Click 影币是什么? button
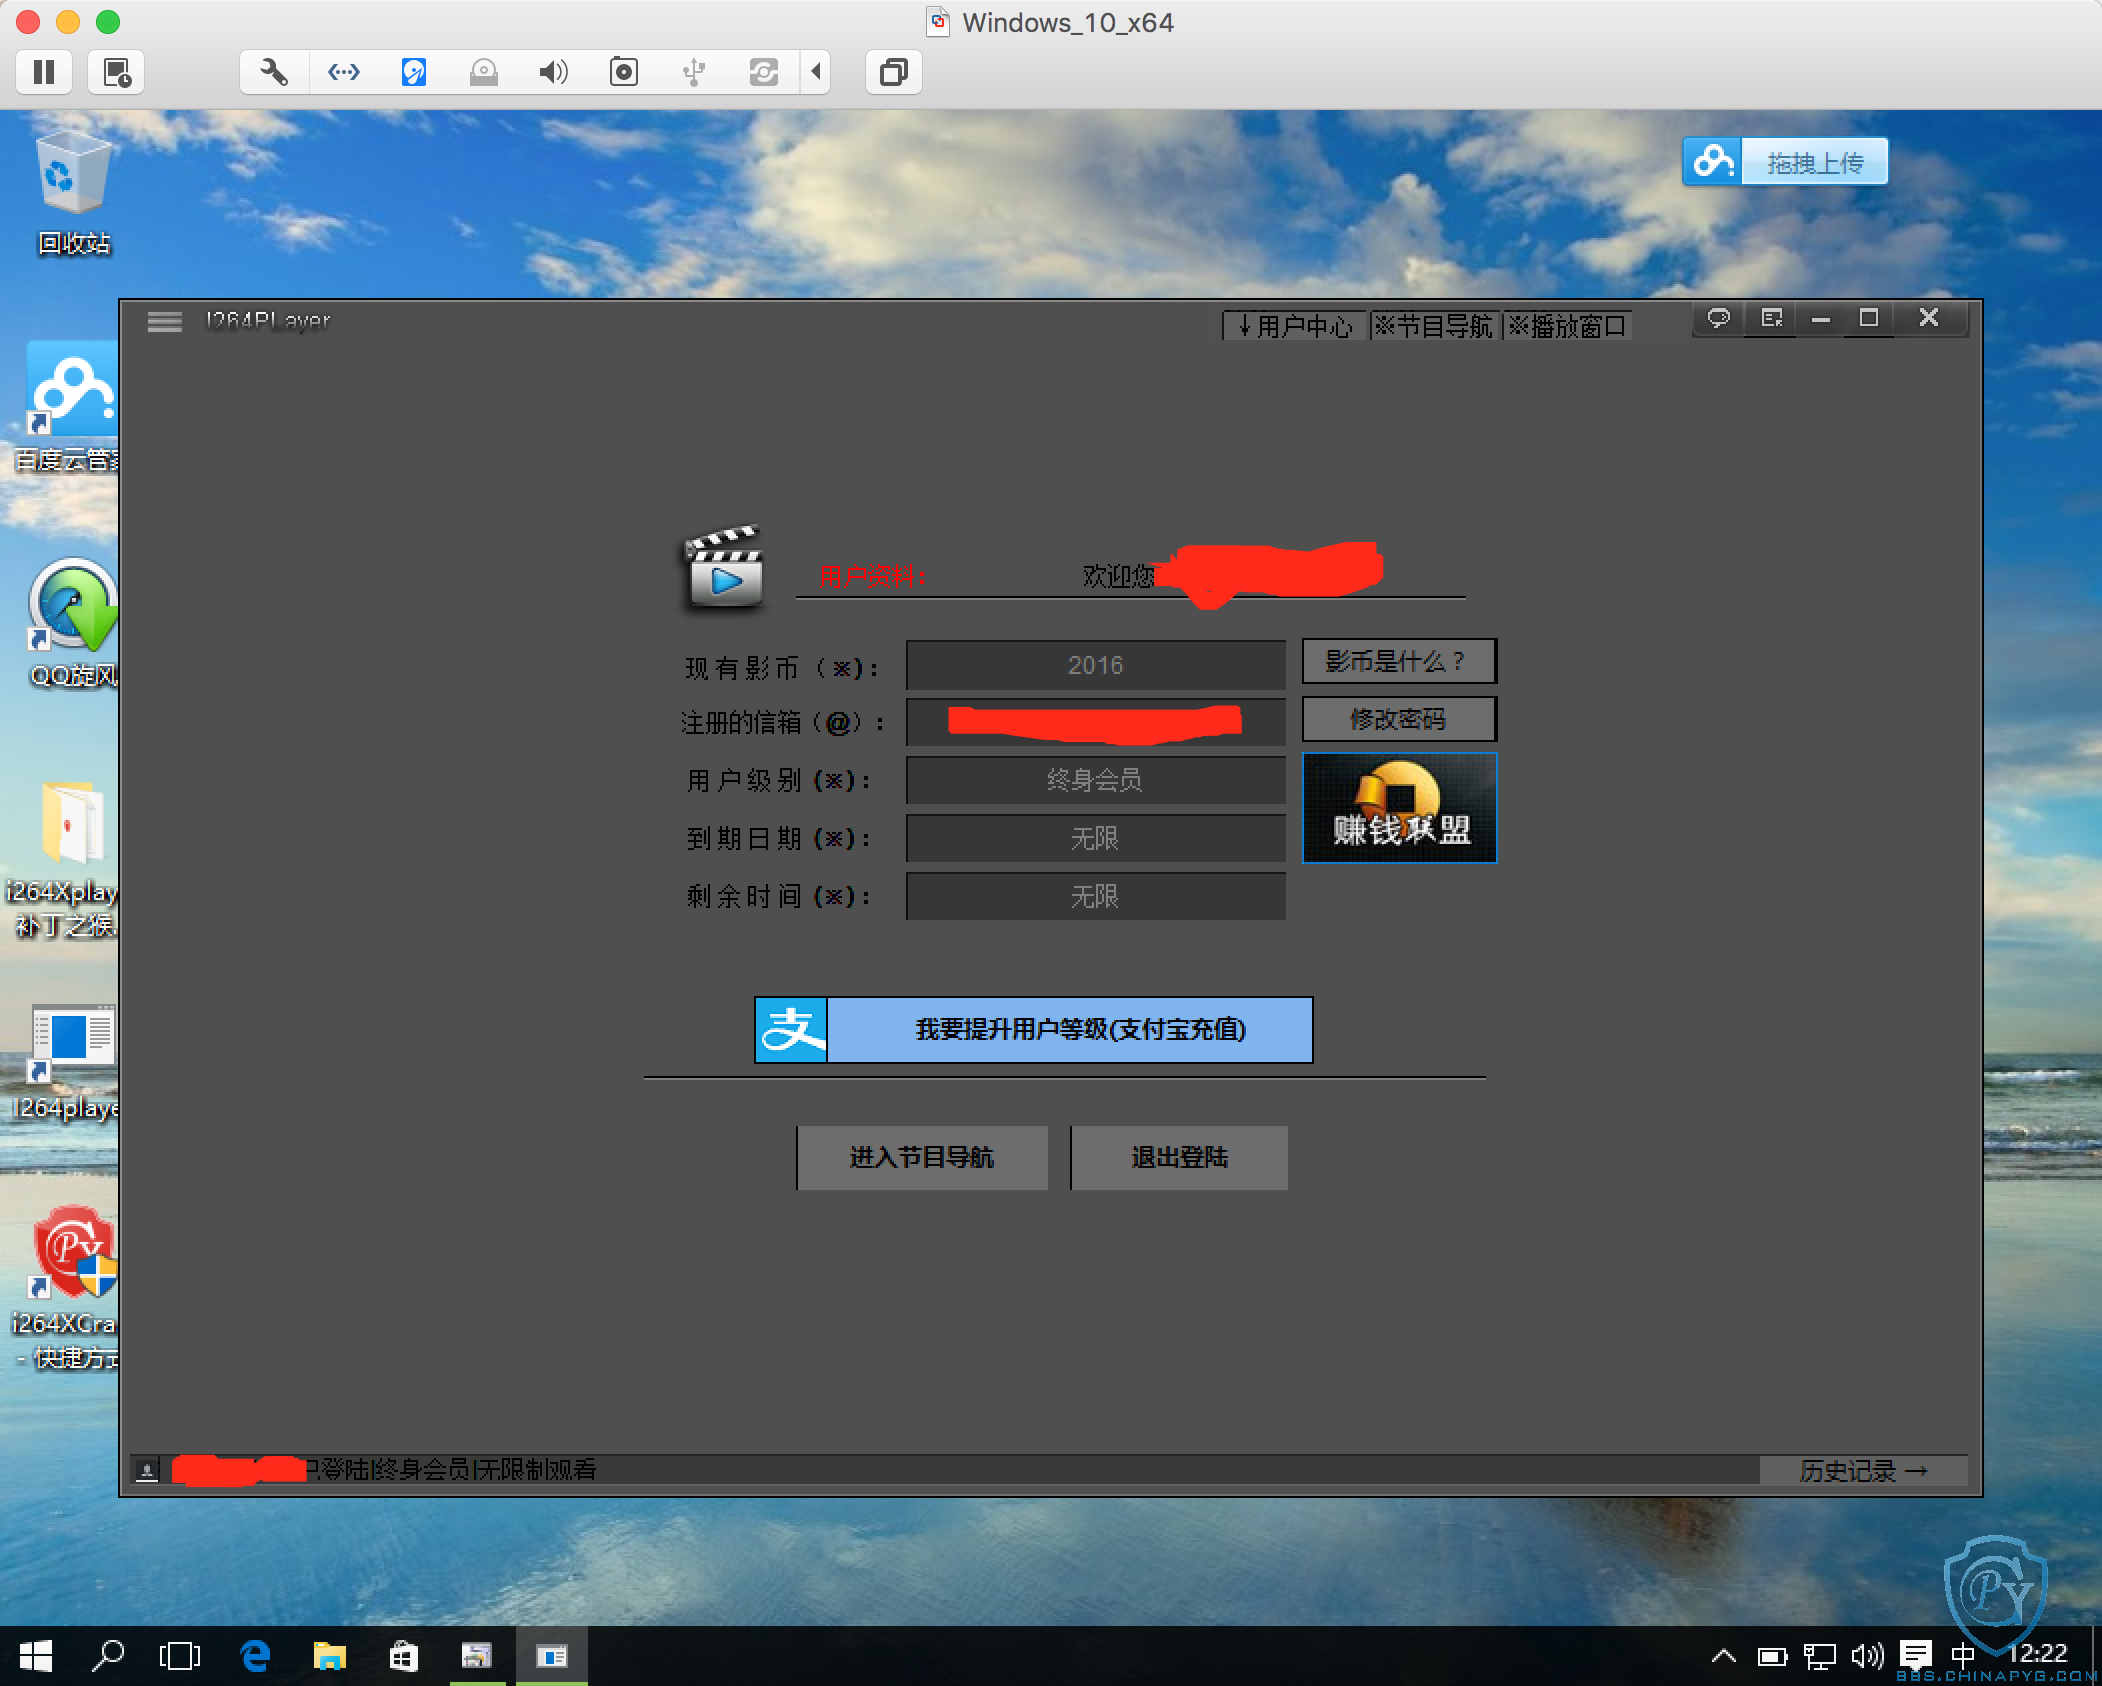Viewport: 2102px width, 1686px height. click(1399, 661)
